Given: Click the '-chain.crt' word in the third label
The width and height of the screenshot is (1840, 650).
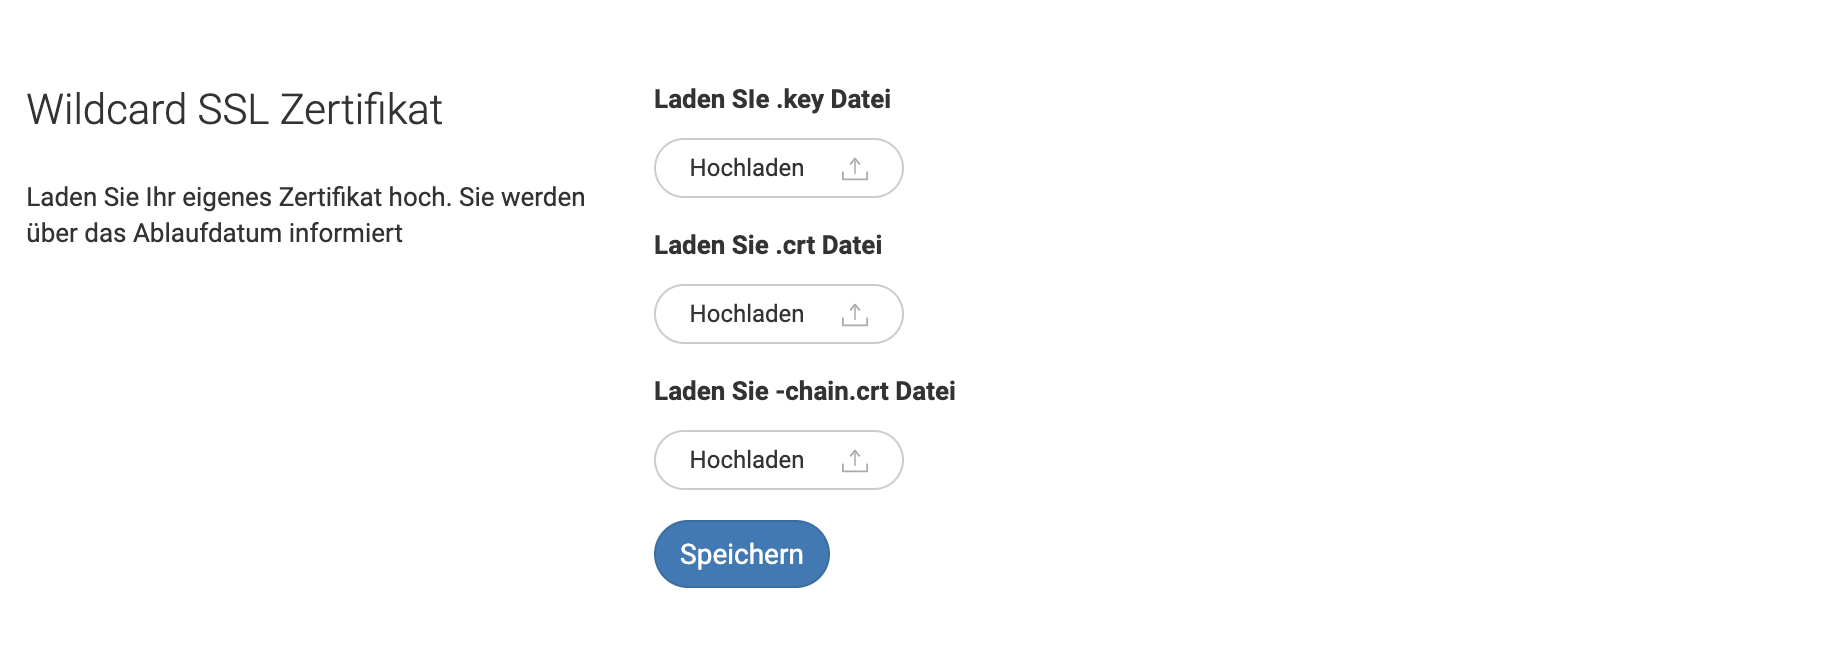Looking at the screenshot, I should [832, 391].
